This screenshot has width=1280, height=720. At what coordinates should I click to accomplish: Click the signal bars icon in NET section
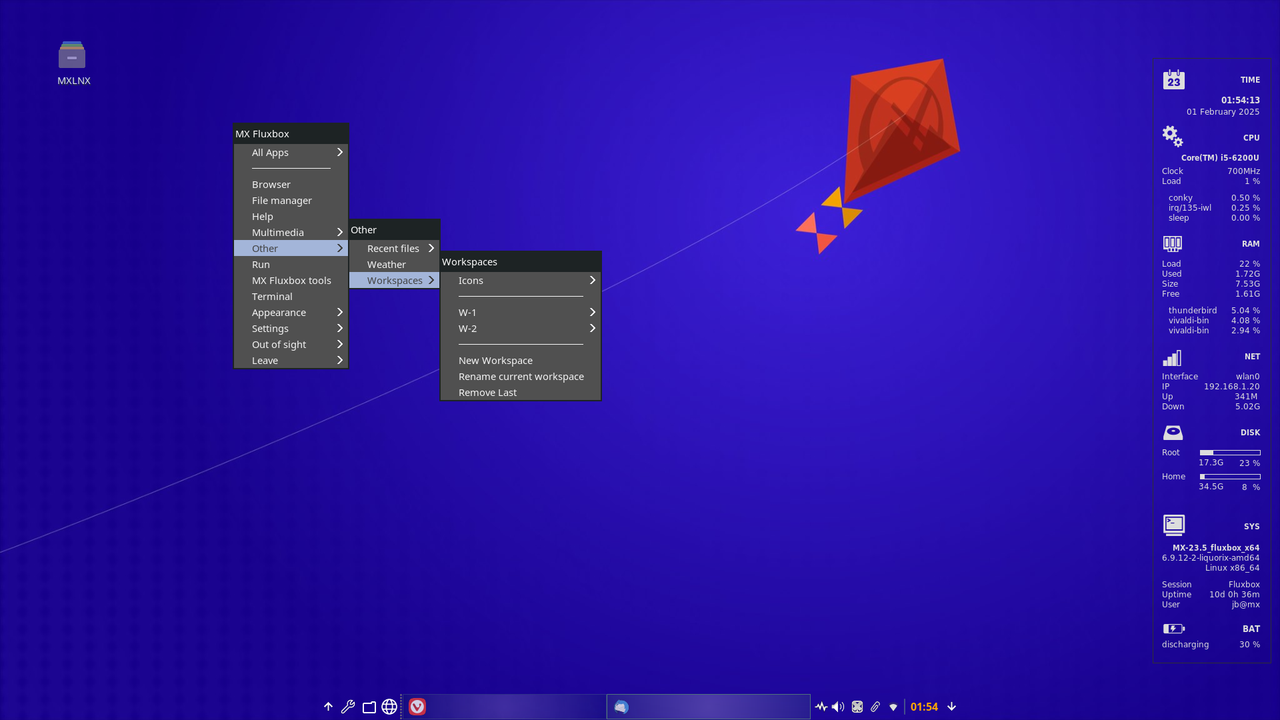1172,357
